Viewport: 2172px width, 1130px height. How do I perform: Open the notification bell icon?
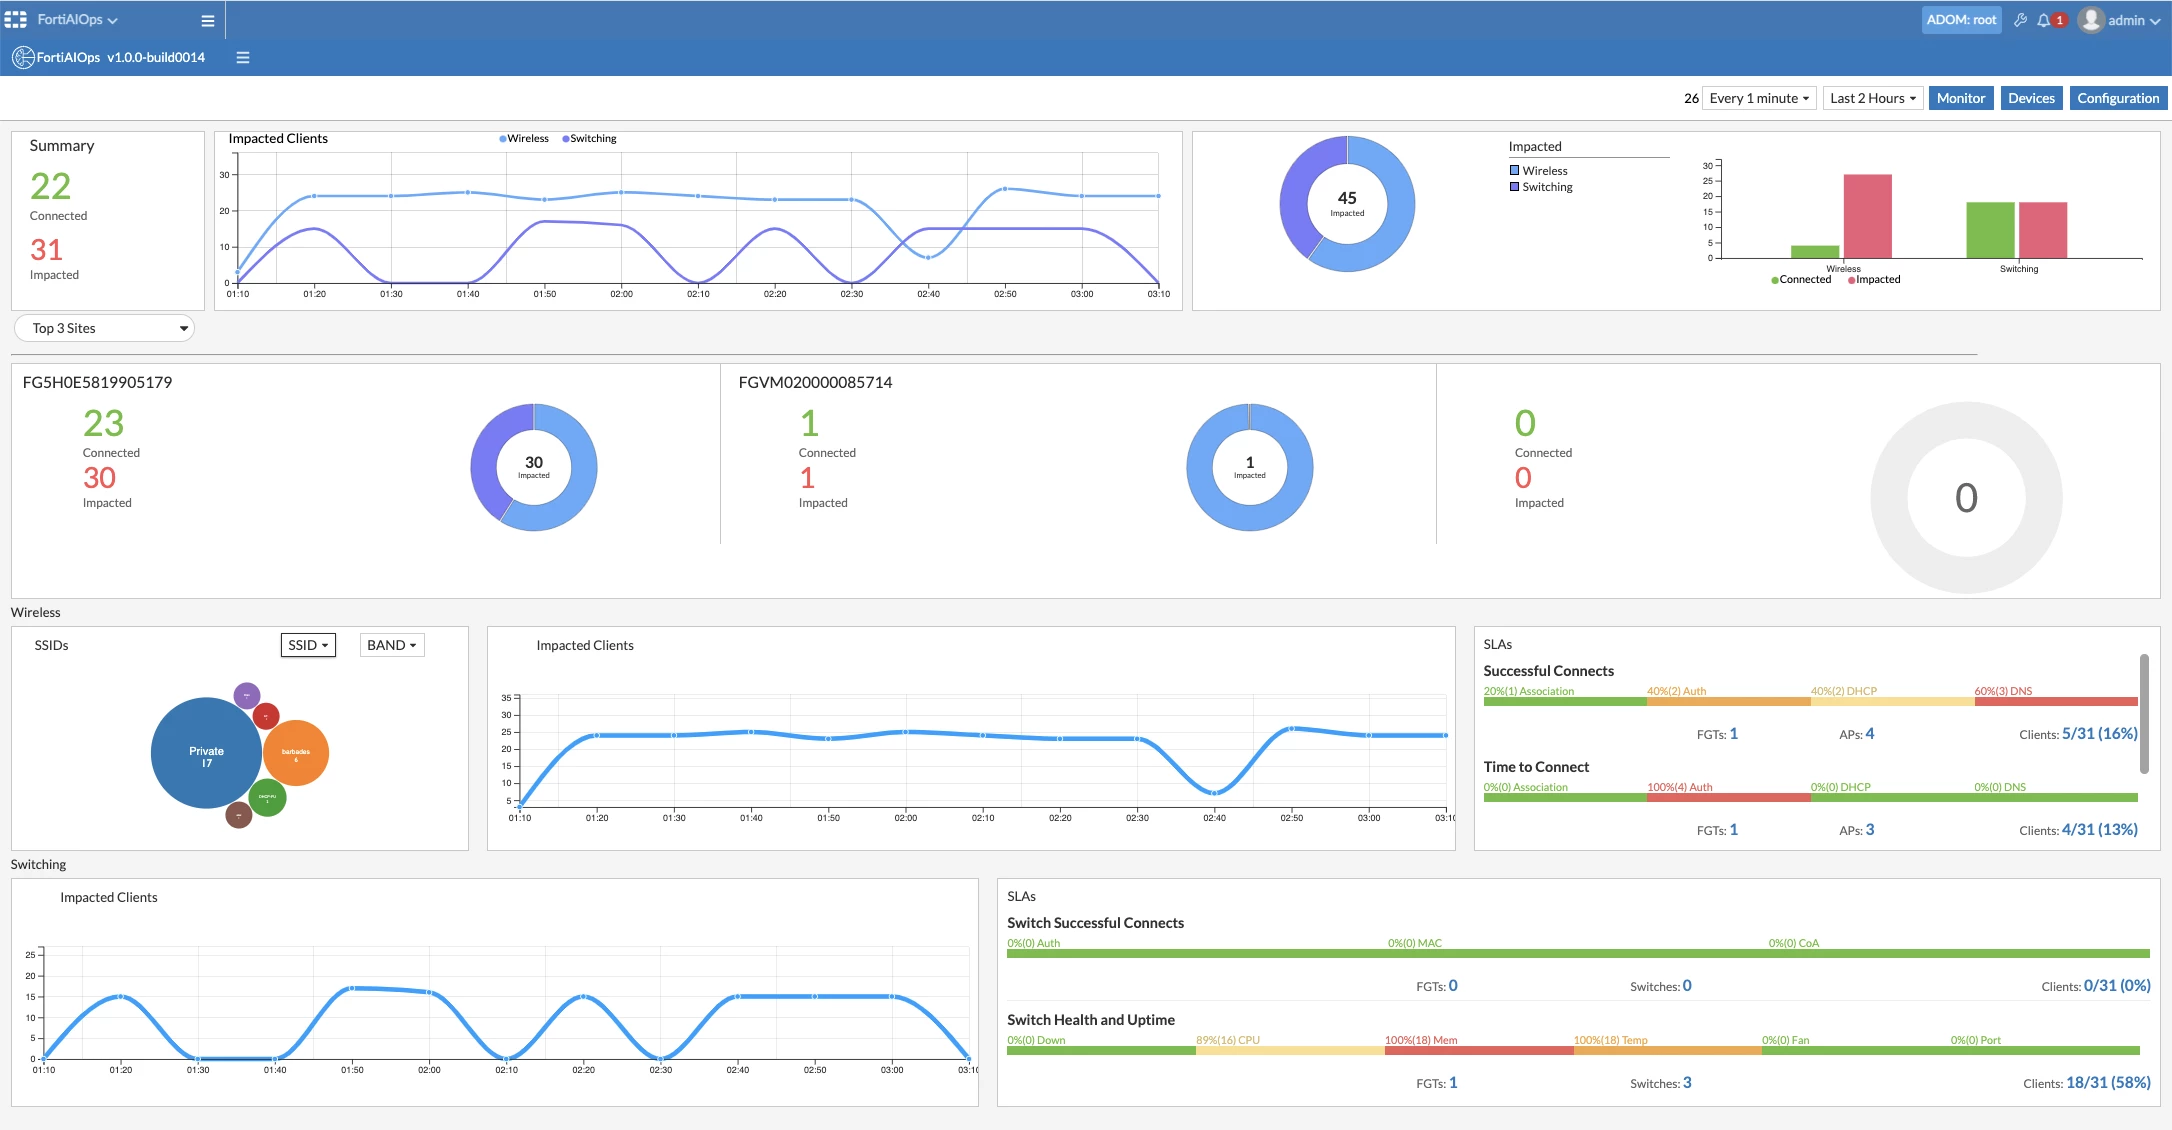click(x=2043, y=20)
